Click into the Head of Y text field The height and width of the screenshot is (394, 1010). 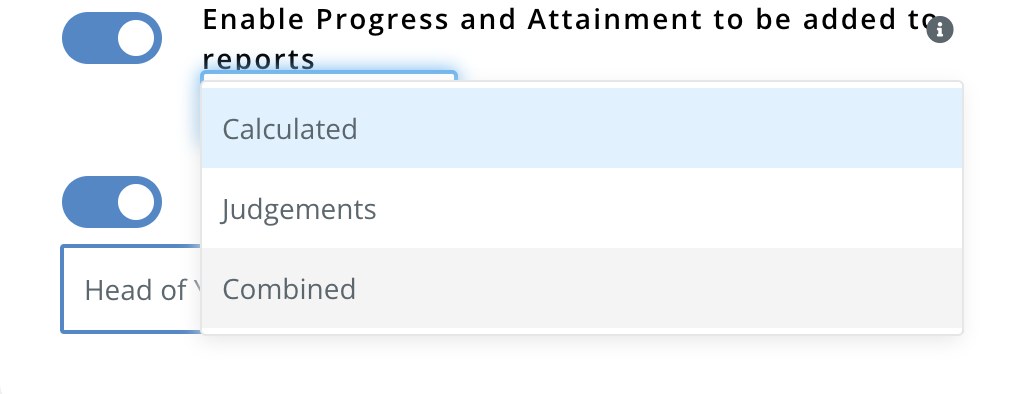coord(131,289)
